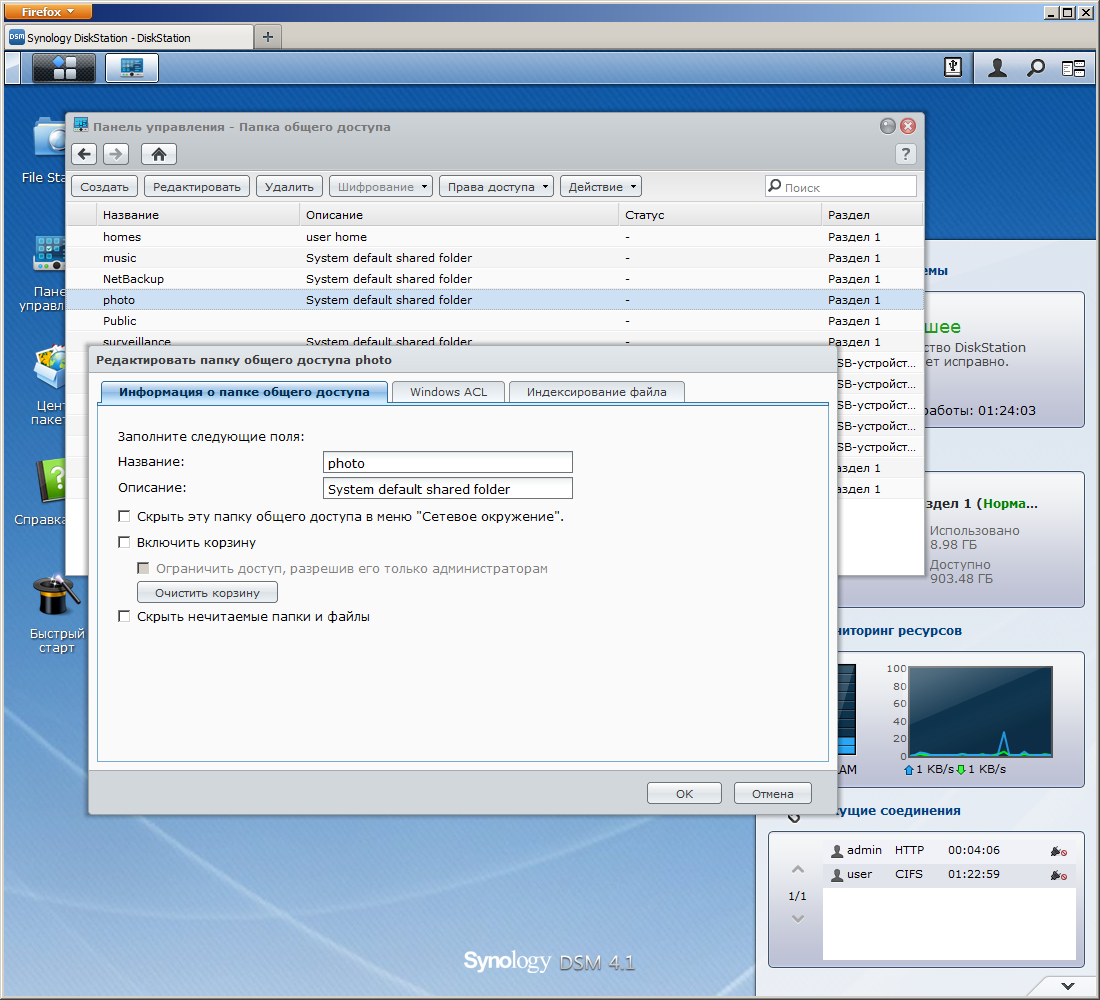The width and height of the screenshot is (1100, 1000).
Task: Click Очистить корзину button
Action: click(x=207, y=592)
